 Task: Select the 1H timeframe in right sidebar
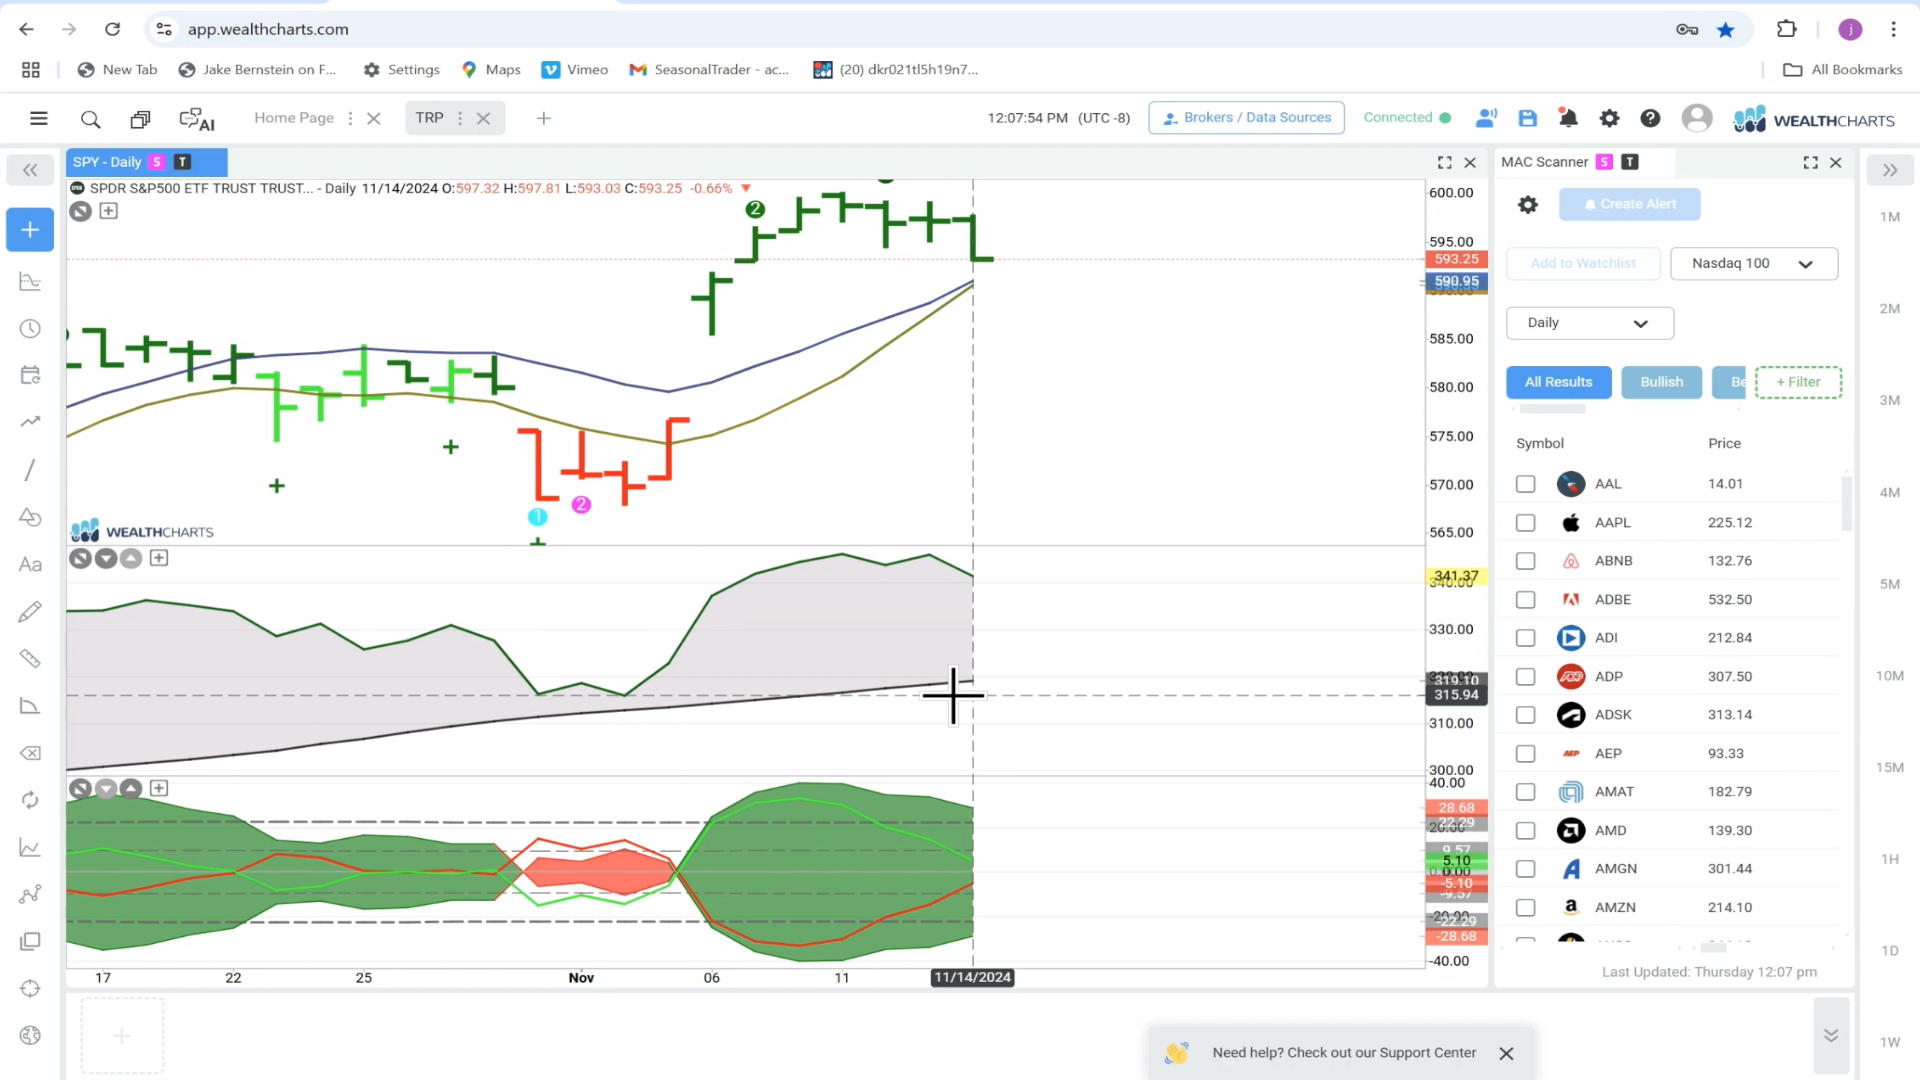pyautogui.click(x=1889, y=859)
